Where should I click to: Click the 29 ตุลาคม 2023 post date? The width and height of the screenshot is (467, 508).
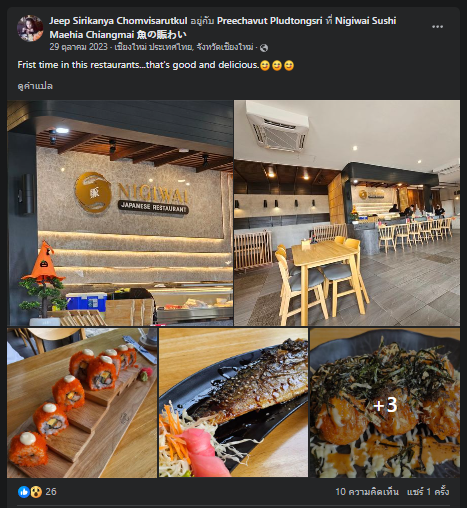79,47
